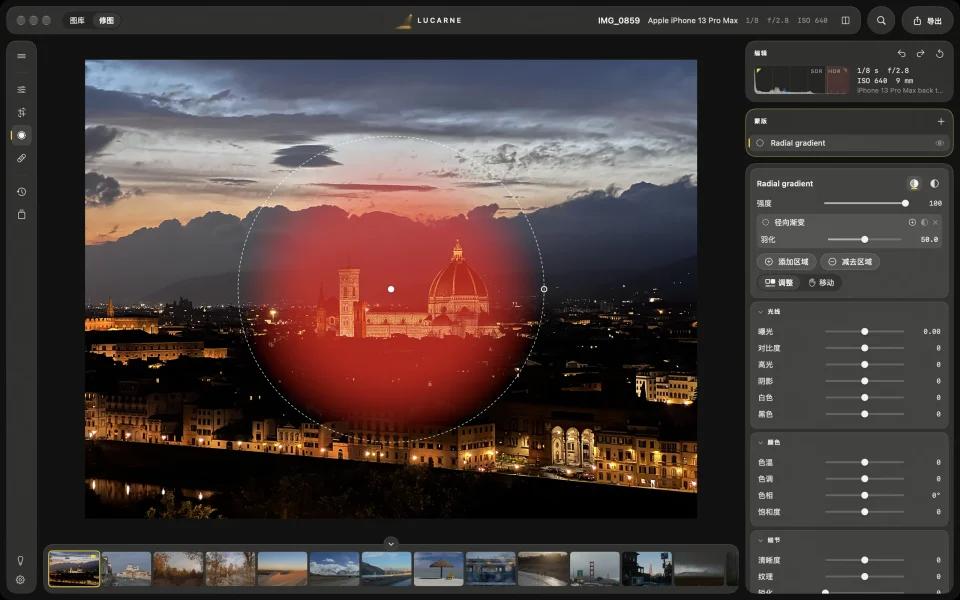Click the reset edits circular arrow

(940, 53)
